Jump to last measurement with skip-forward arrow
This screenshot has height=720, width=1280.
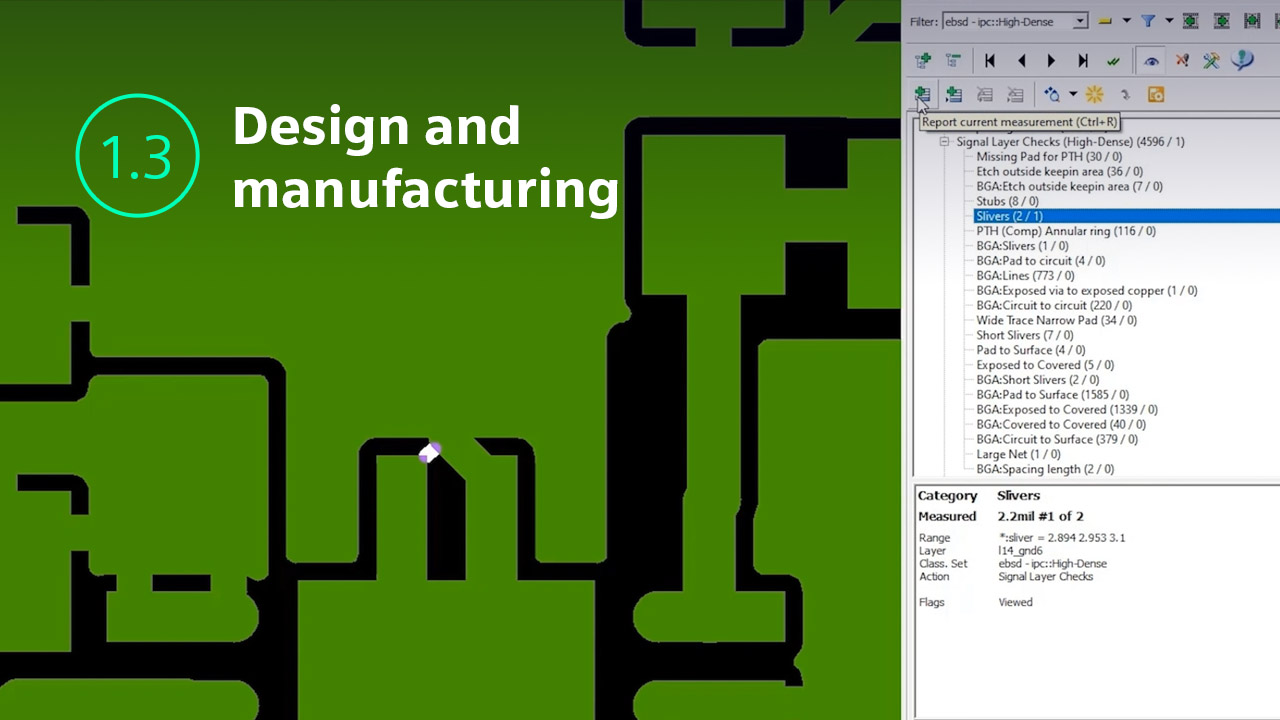(1082, 61)
